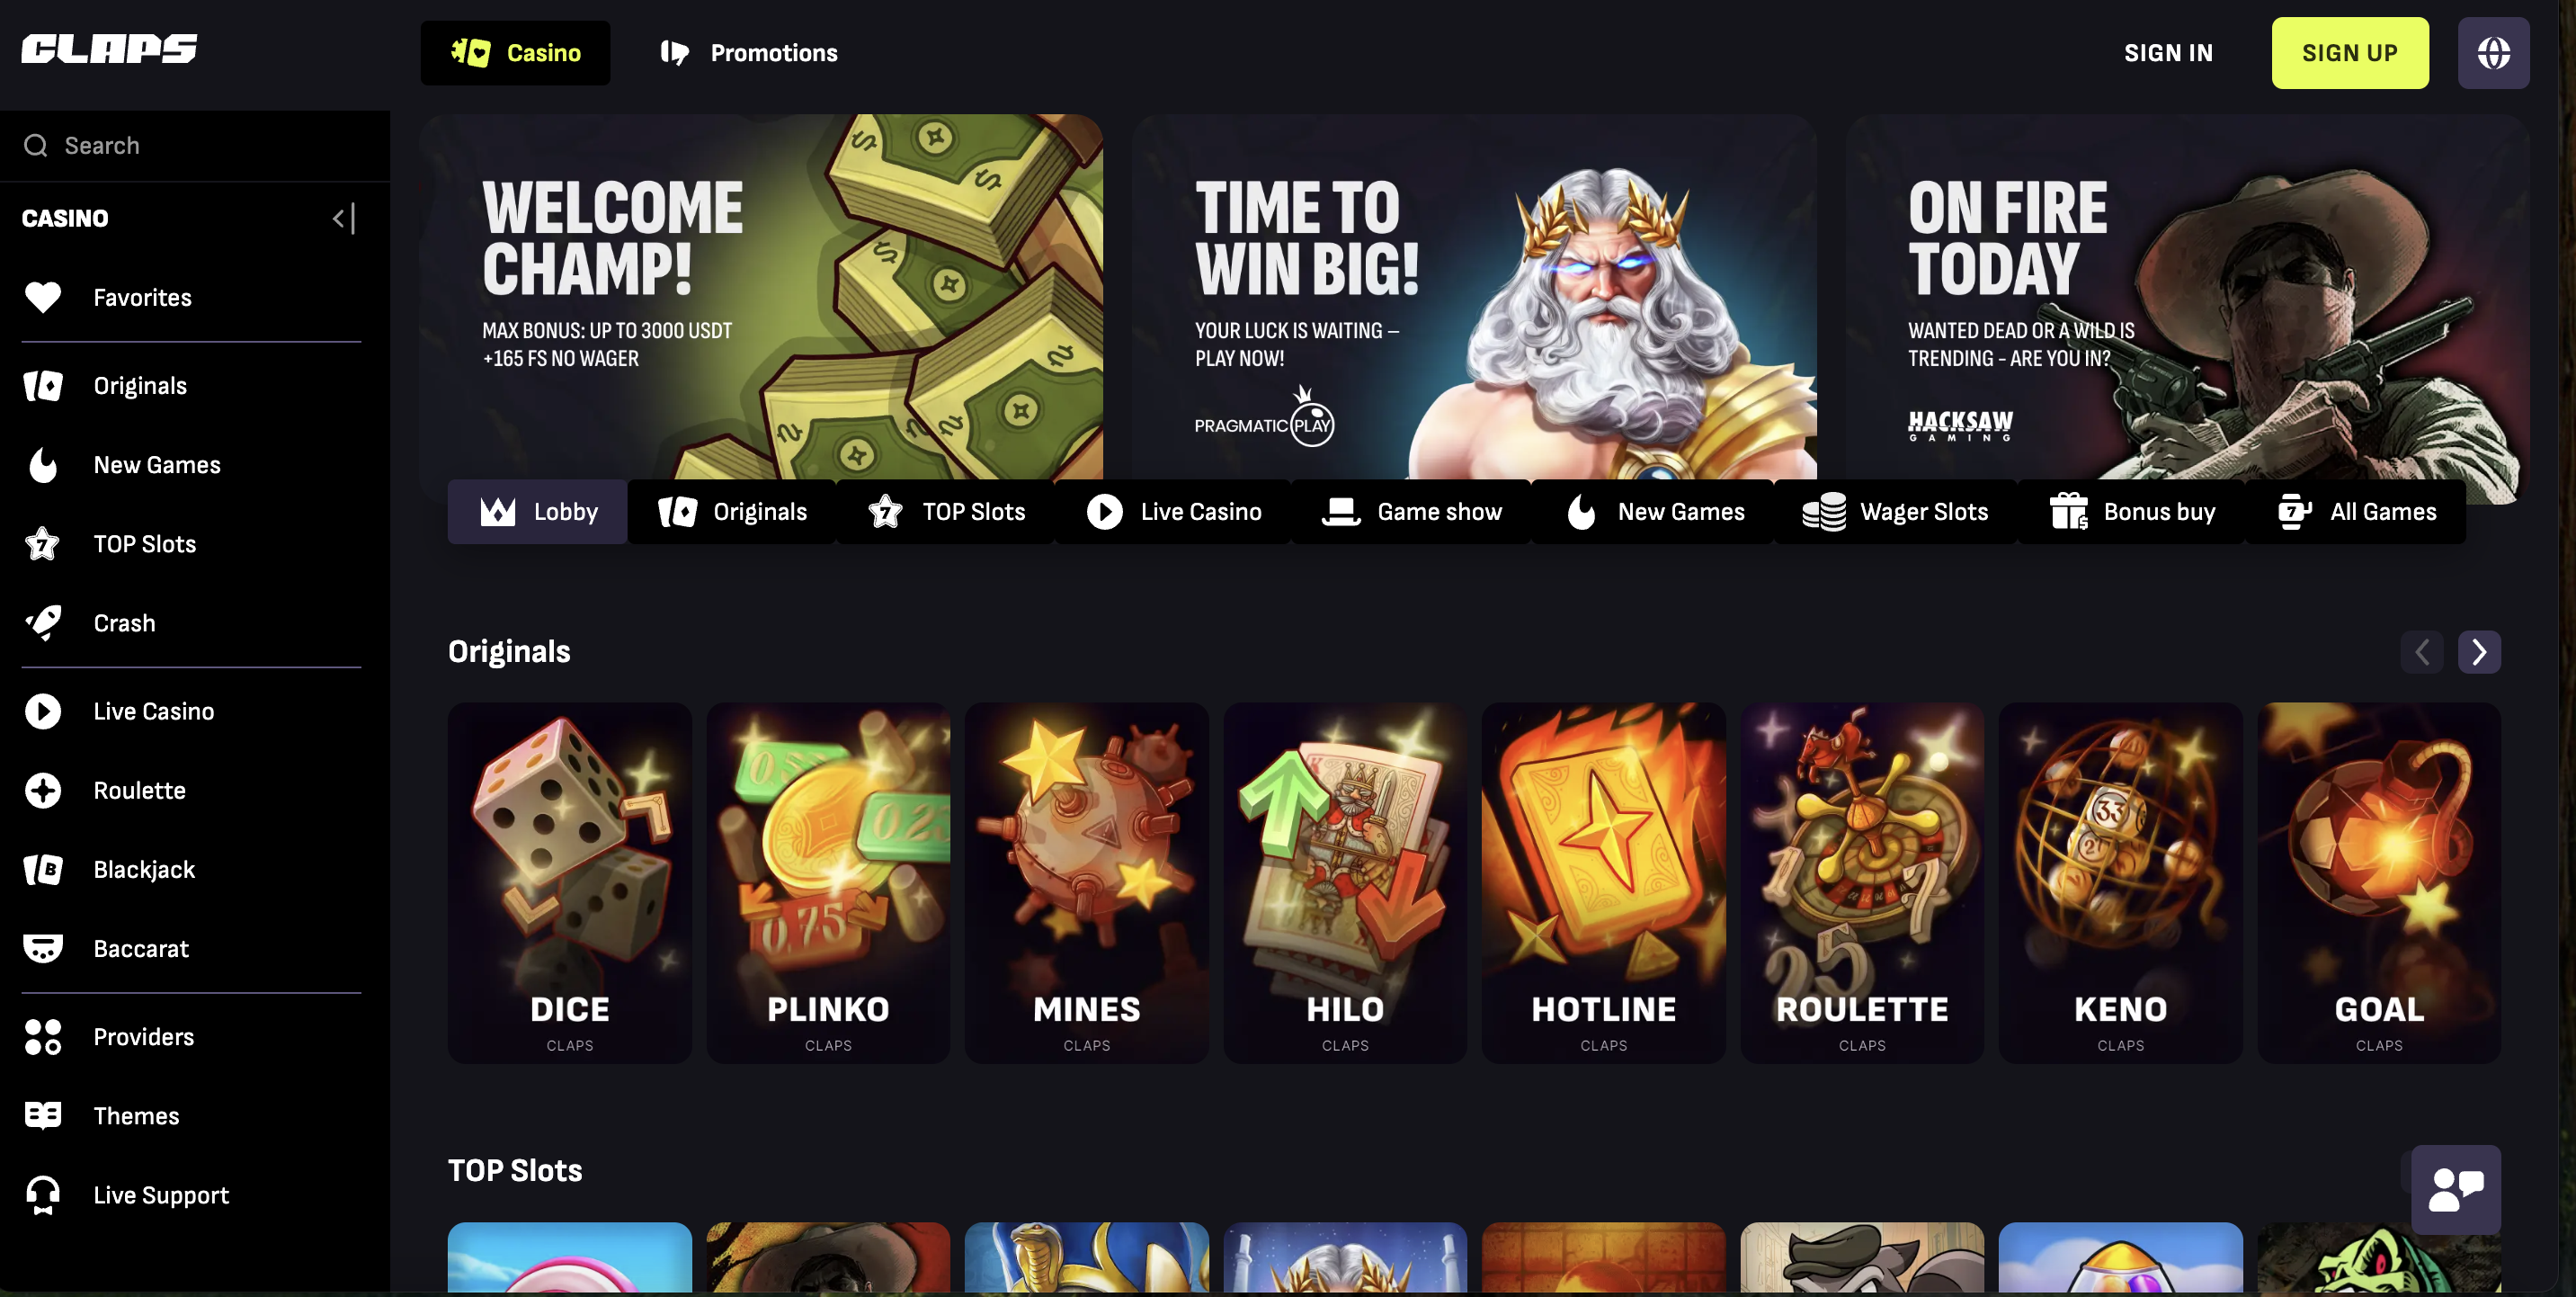Image resolution: width=2576 pixels, height=1297 pixels.
Task: Click the Providers dots icon
Action: pos(42,1037)
